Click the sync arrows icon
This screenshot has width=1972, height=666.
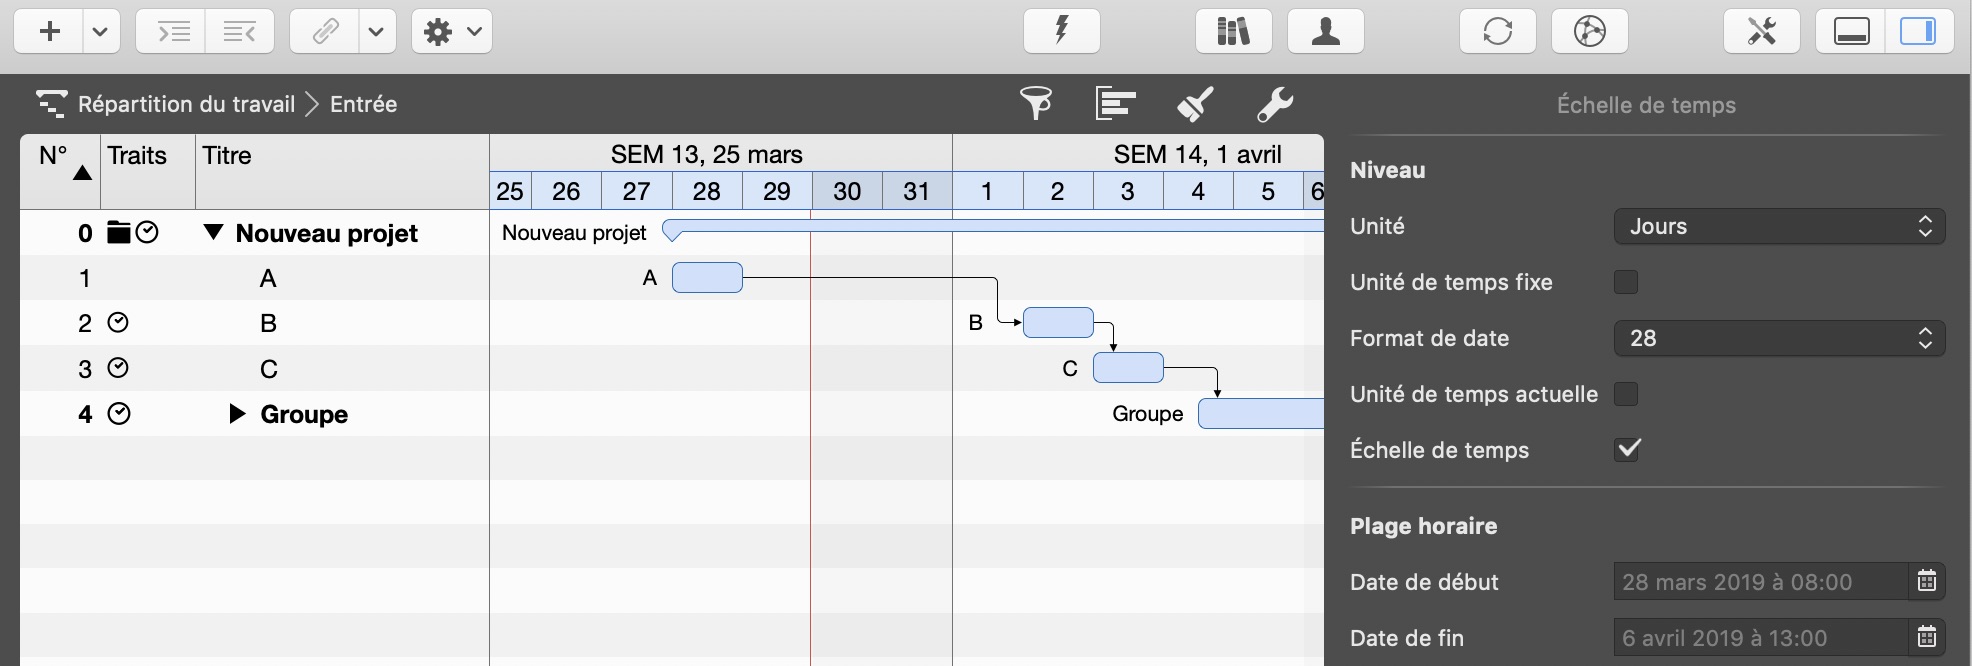coord(1497,32)
